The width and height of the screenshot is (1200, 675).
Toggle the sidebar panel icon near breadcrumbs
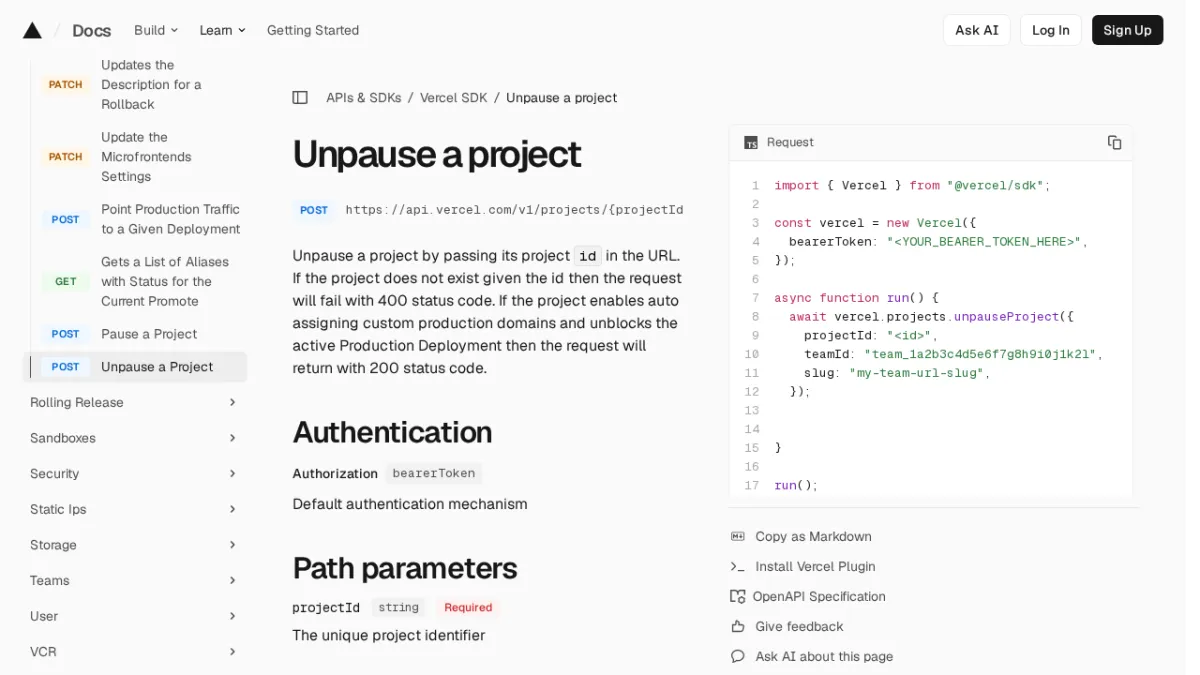point(300,98)
